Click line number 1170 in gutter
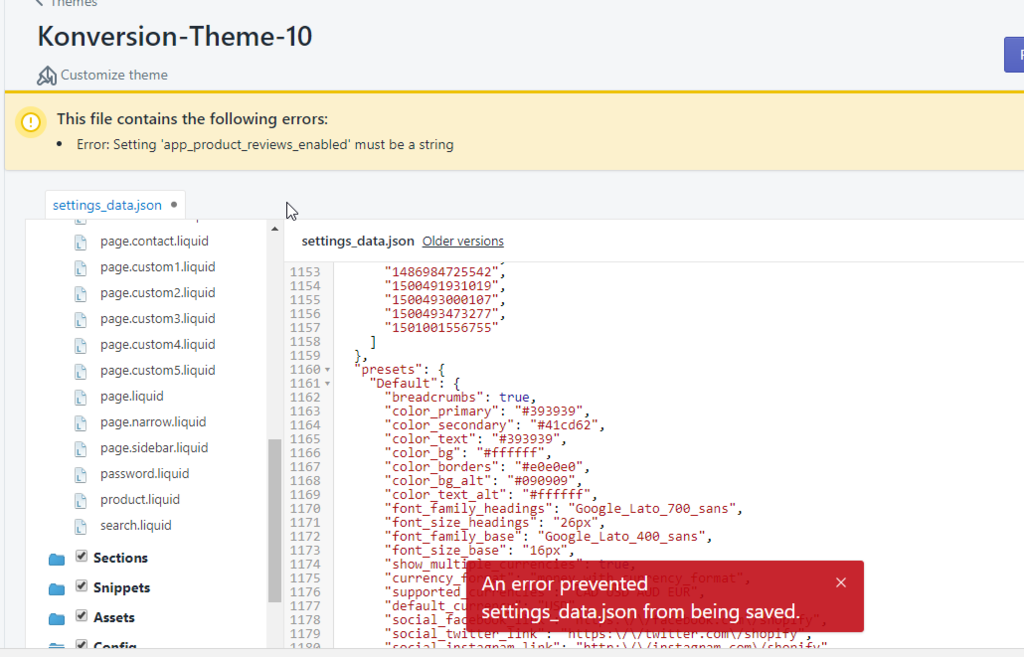Image resolution: width=1024 pixels, height=657 pixels. [x=305, y=509]
